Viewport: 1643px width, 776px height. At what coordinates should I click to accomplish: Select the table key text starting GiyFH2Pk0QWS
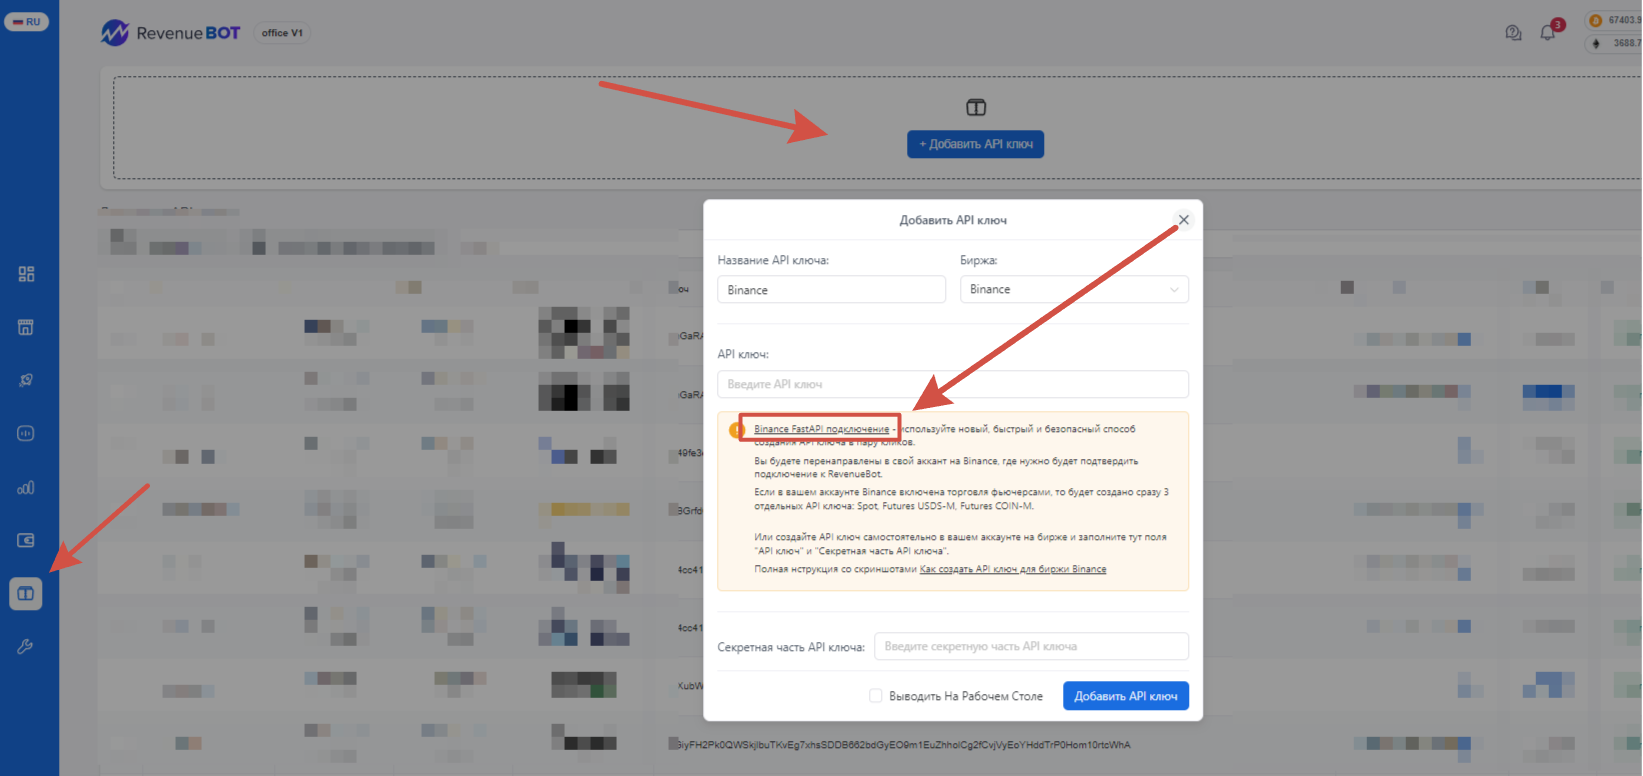coord(904,745)
